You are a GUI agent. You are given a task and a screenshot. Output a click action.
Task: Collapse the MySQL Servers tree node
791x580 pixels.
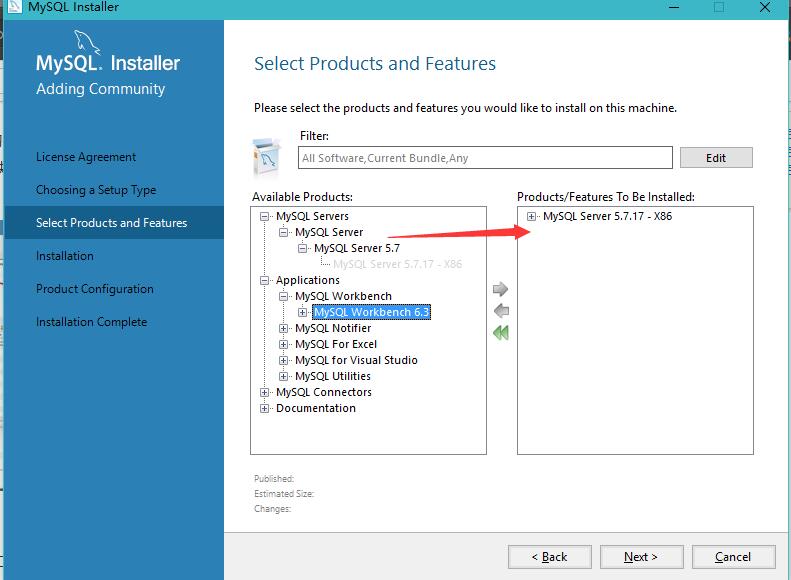point(265,216)
